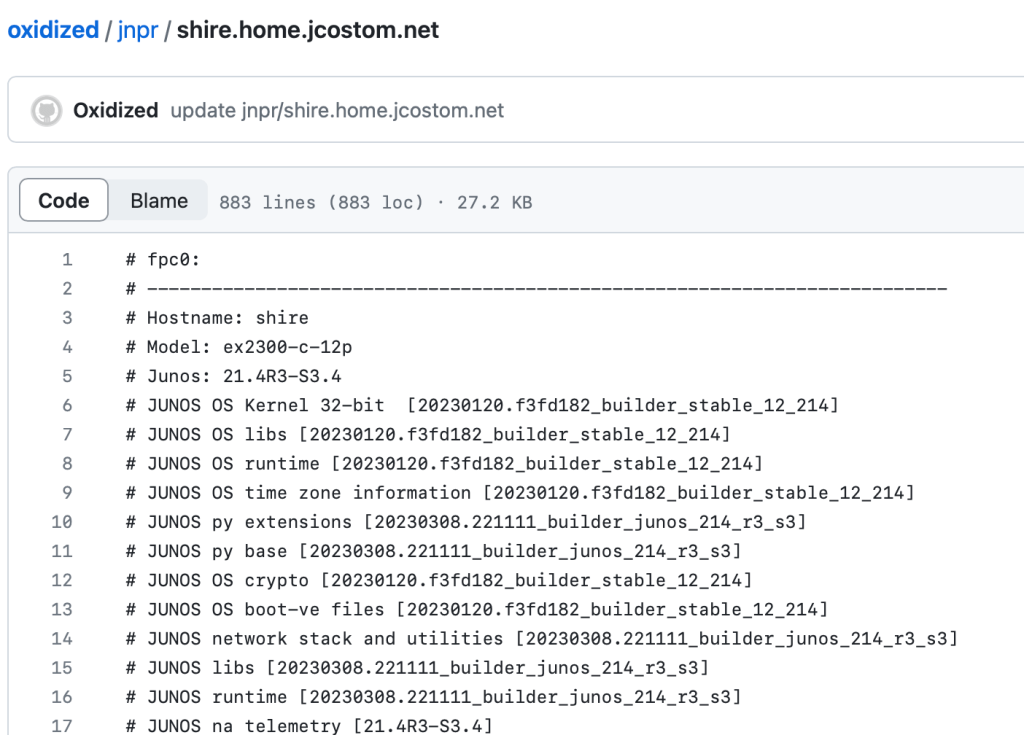Select line number 17
The width and height of the screenshot is (1024, 735).
(62, 726)
